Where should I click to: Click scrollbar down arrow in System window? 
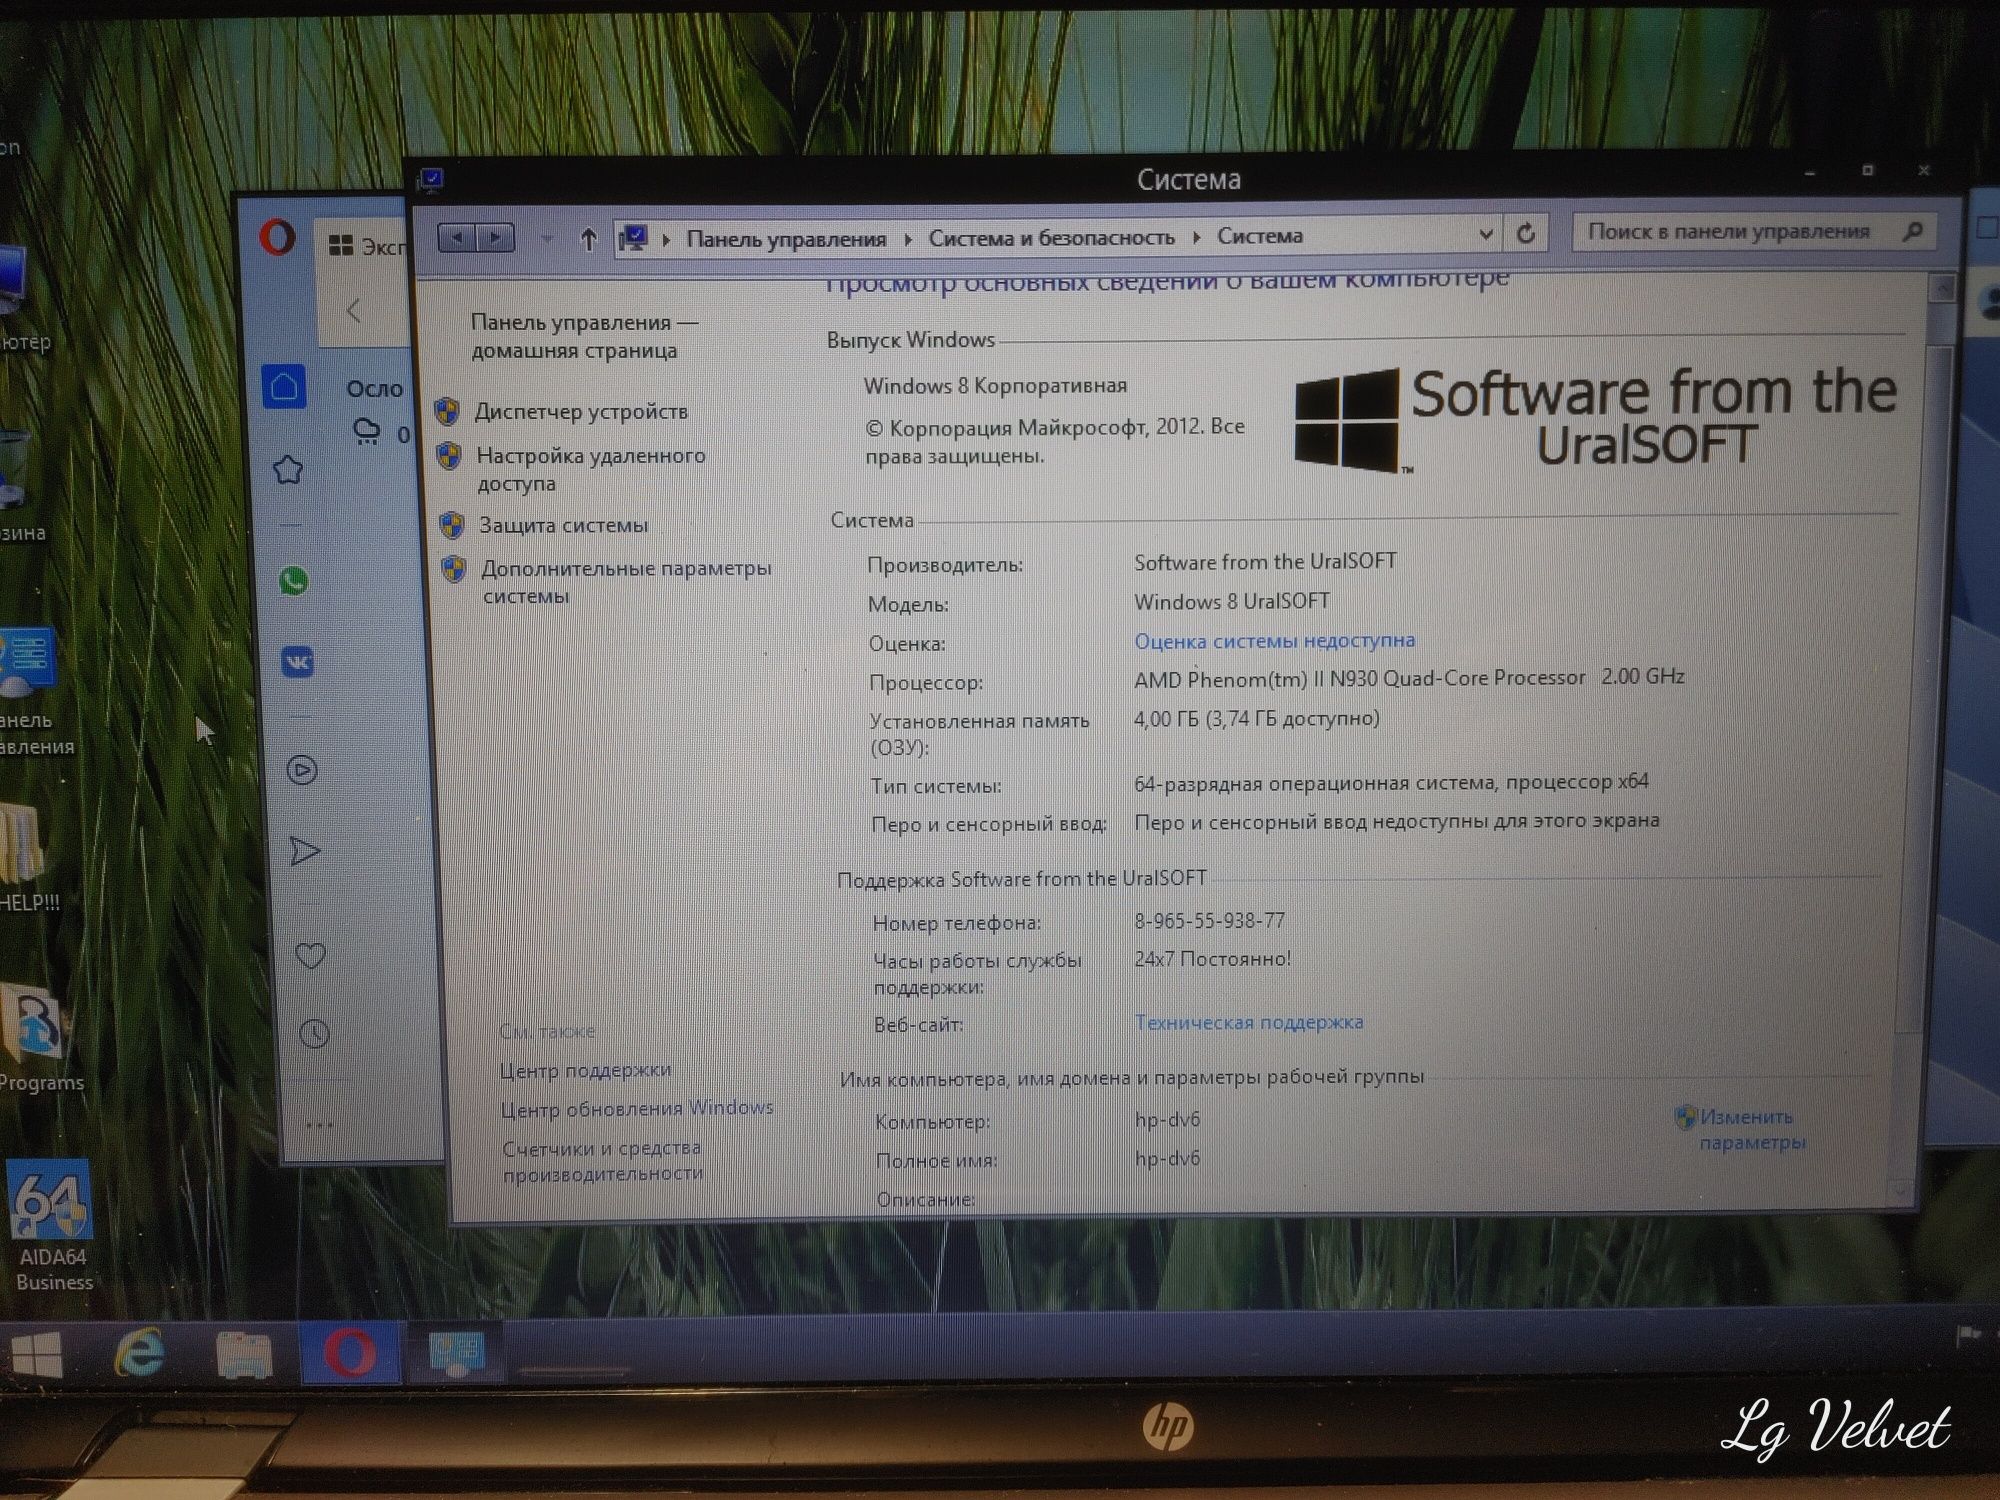[x=1902, y=1193]
